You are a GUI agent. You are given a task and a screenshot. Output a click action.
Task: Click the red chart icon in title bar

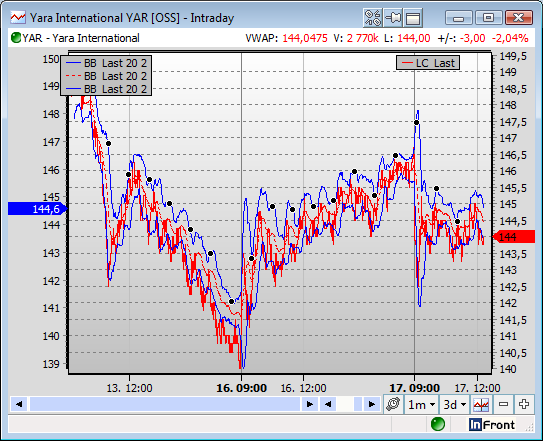(18, 17)
